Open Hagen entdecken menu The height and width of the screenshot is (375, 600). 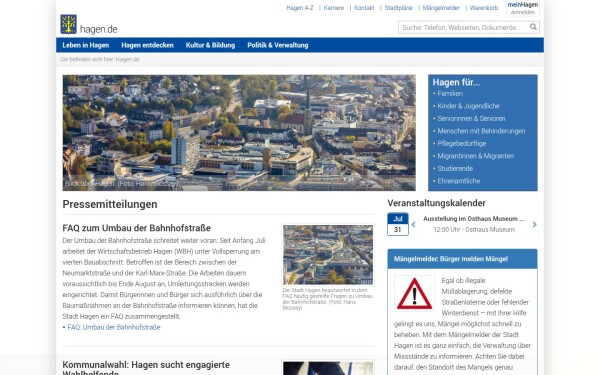147,45
